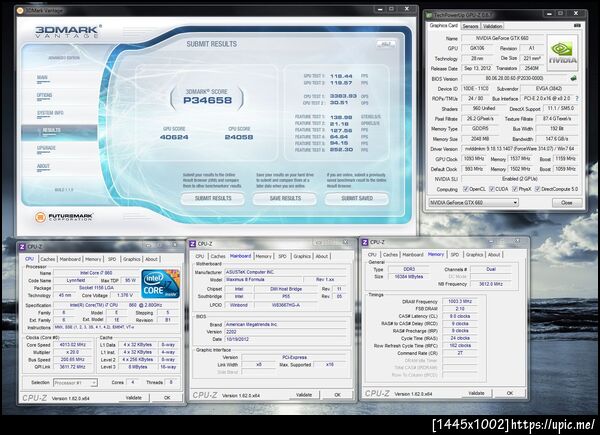Image resolution: width=600 pixels, height=435 pixels.
Task: Open the Processor #1 selection dropdown
Action: [x=75, y=383]
